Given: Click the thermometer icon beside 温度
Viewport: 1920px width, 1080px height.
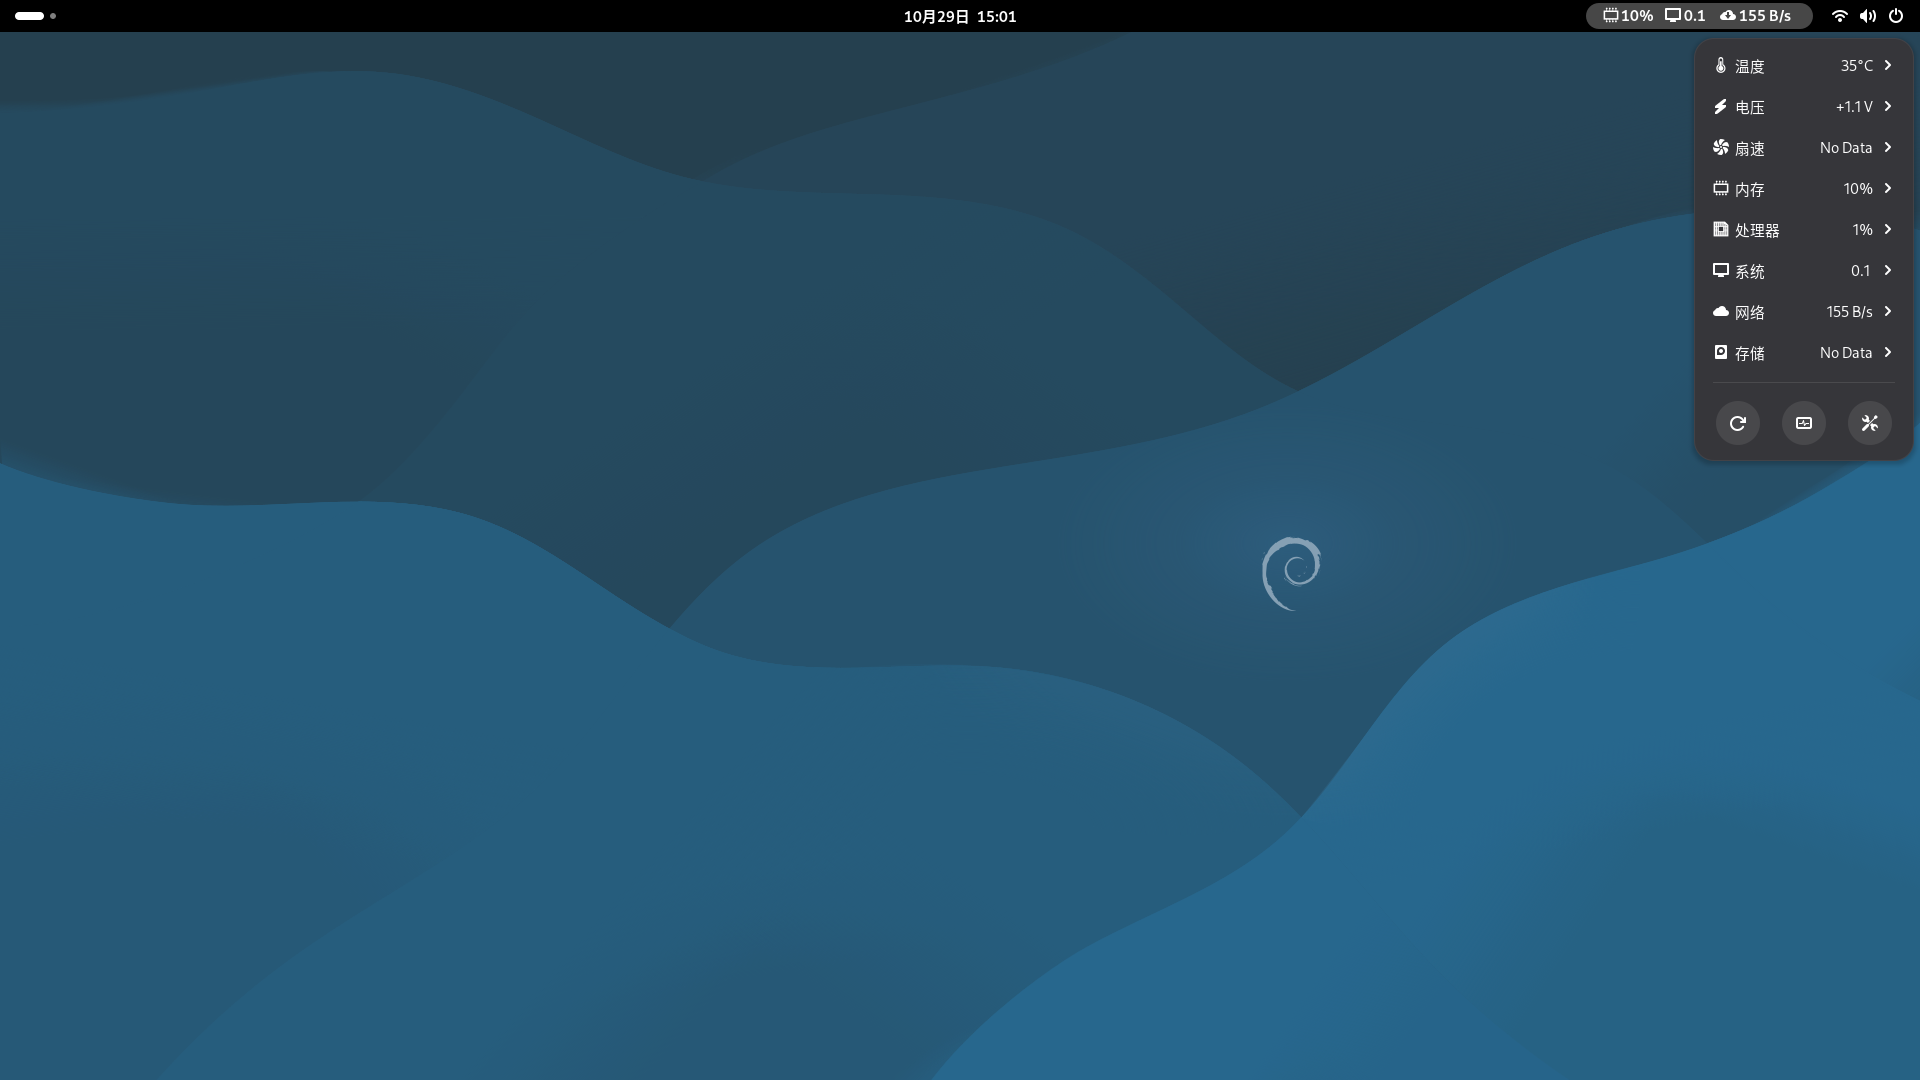Looking at the screenshot, I should (x=1720, y=66).
